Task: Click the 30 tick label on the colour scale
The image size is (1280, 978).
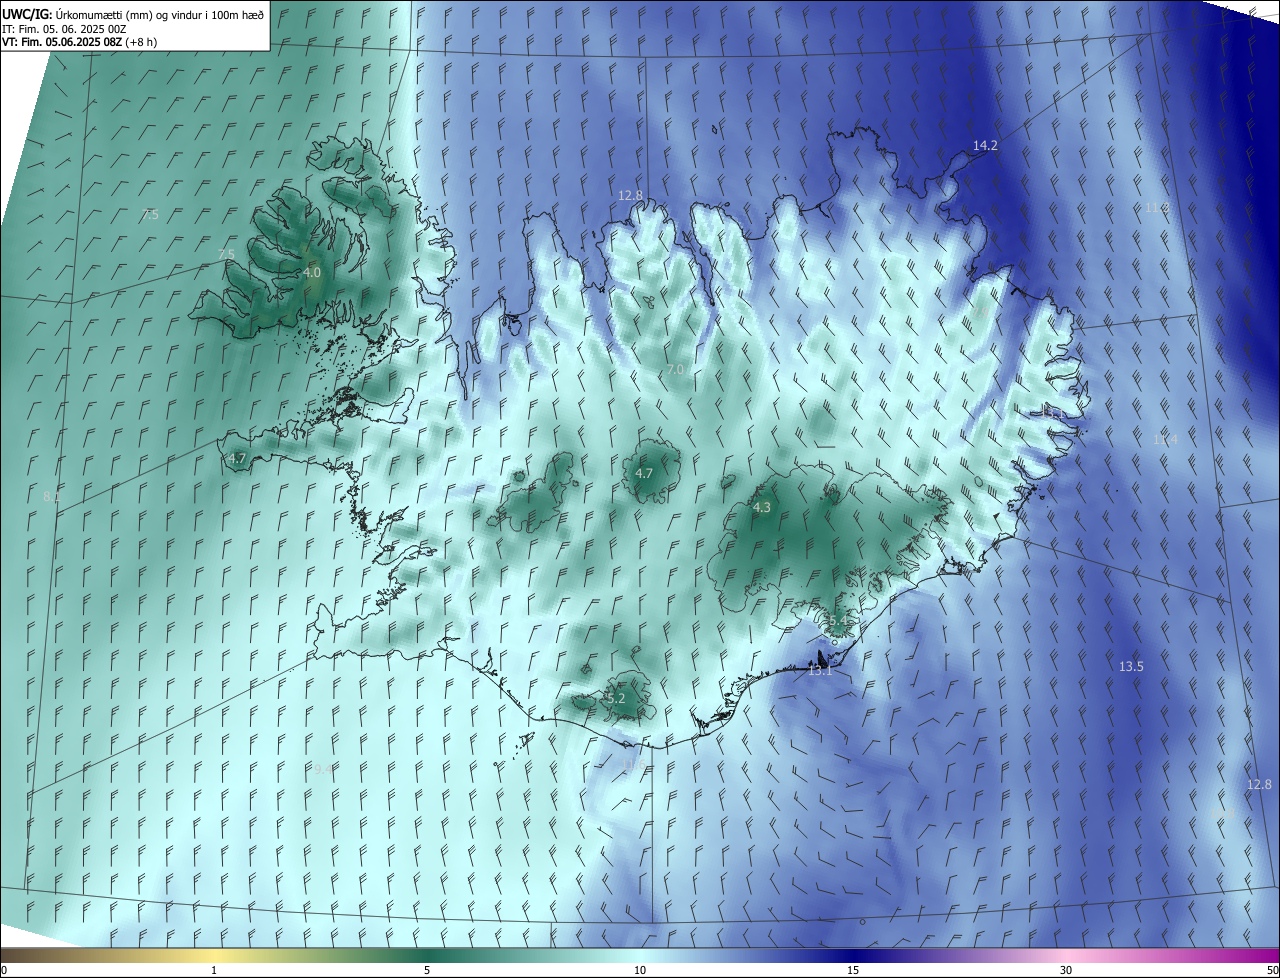Action: click(x=1066, y=971)
